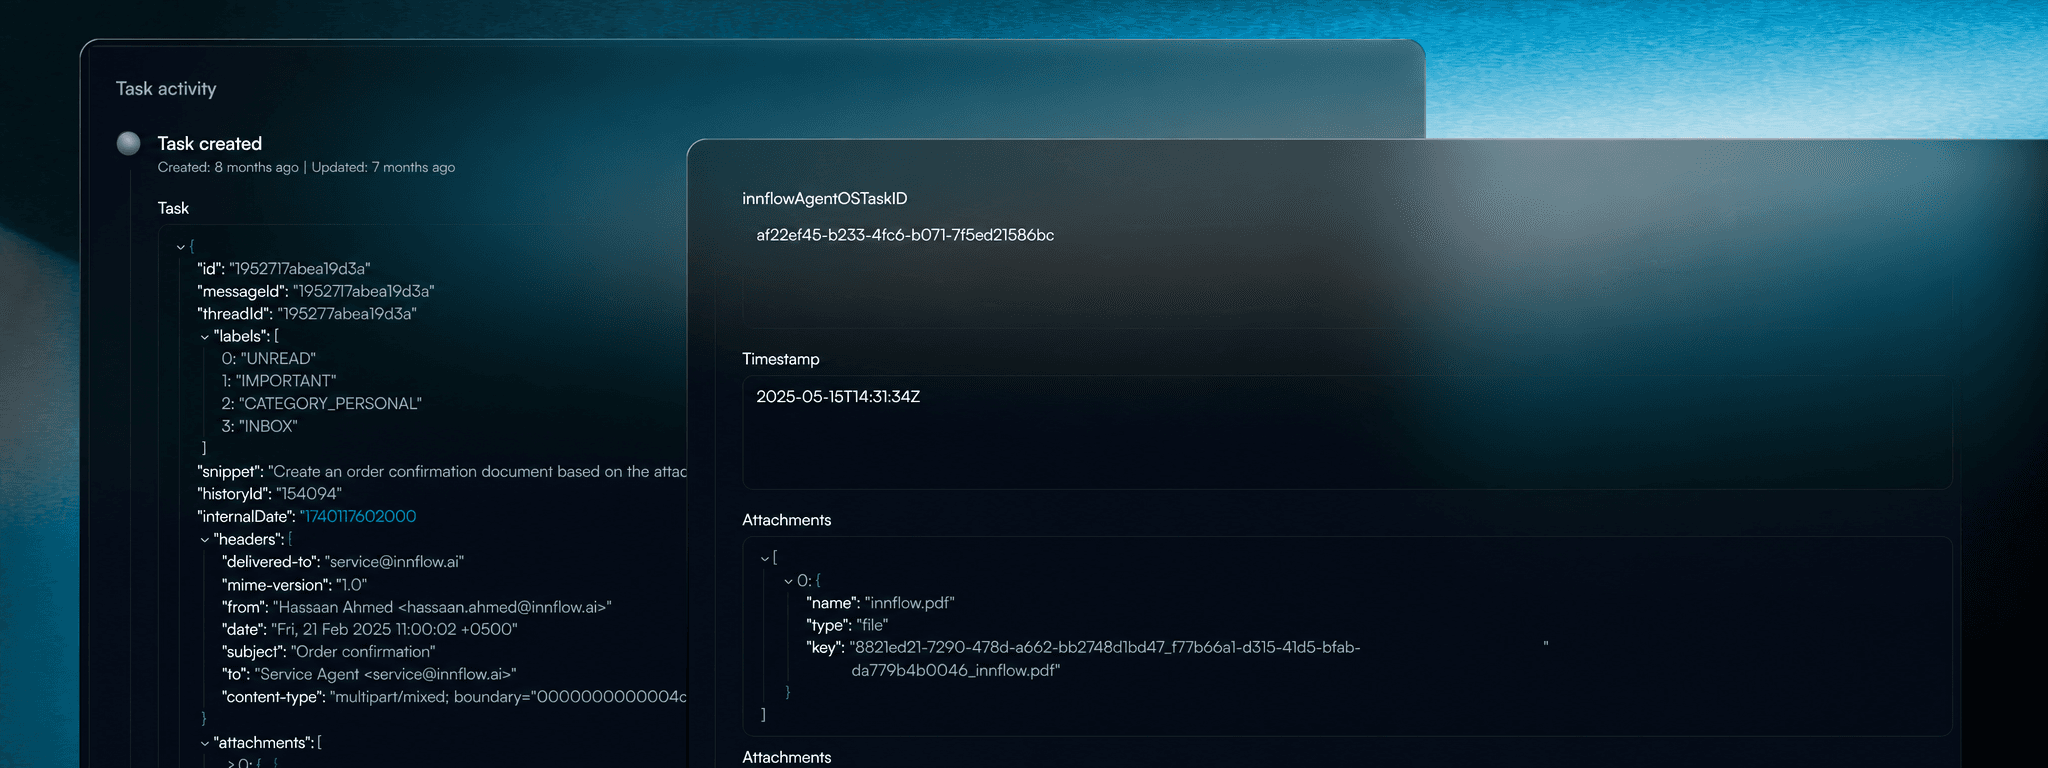Select label 0: "UNREAD"
Screen dimensions: 2048x768
click(269, 359)
